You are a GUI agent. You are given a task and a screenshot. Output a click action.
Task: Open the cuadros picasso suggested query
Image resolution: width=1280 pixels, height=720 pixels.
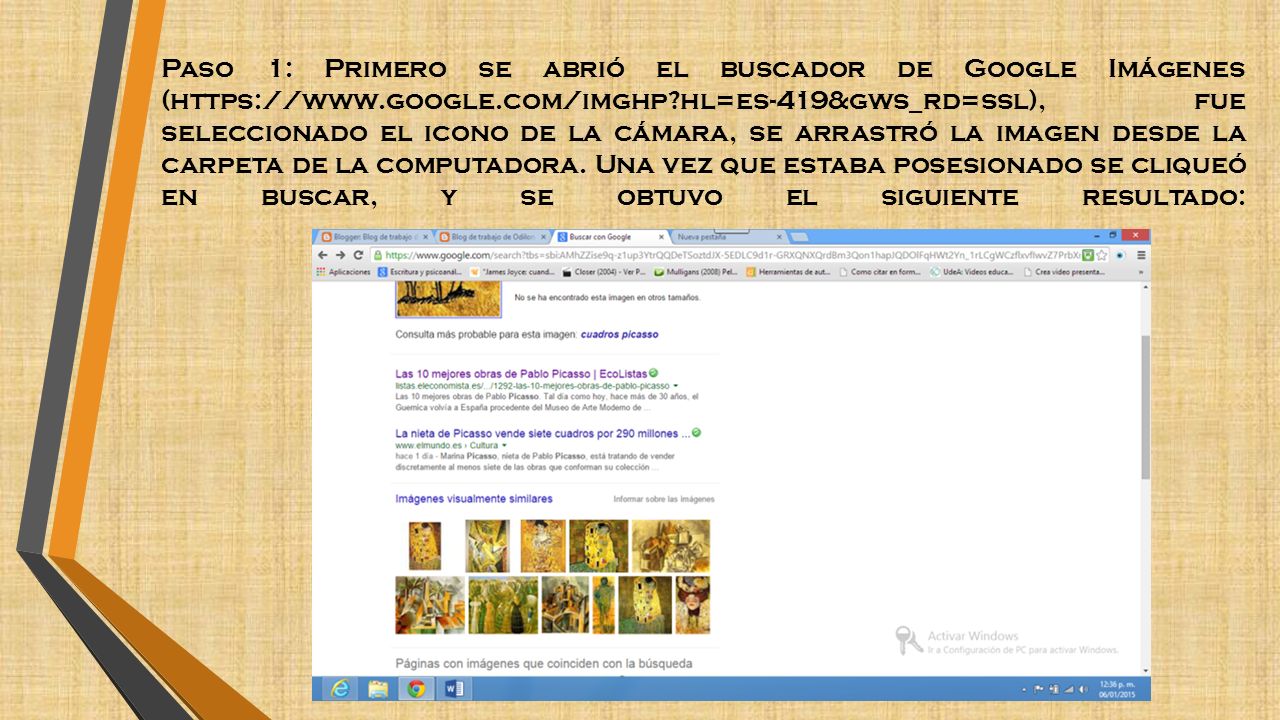pyautogui.click(x=620, y=334)
